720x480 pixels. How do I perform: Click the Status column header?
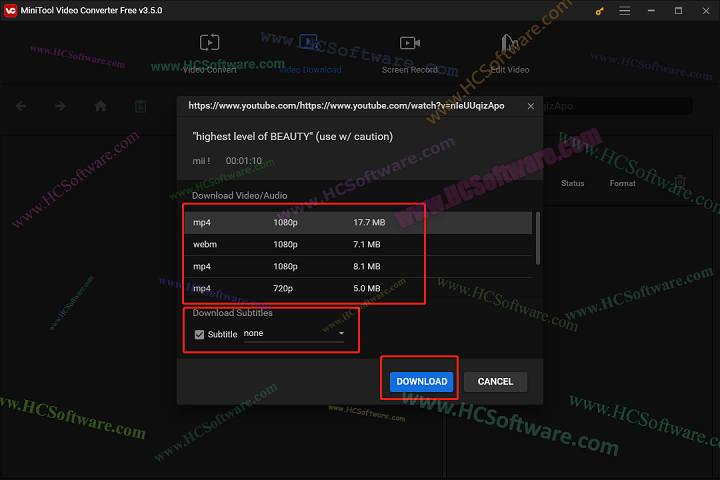click(572, 183)
